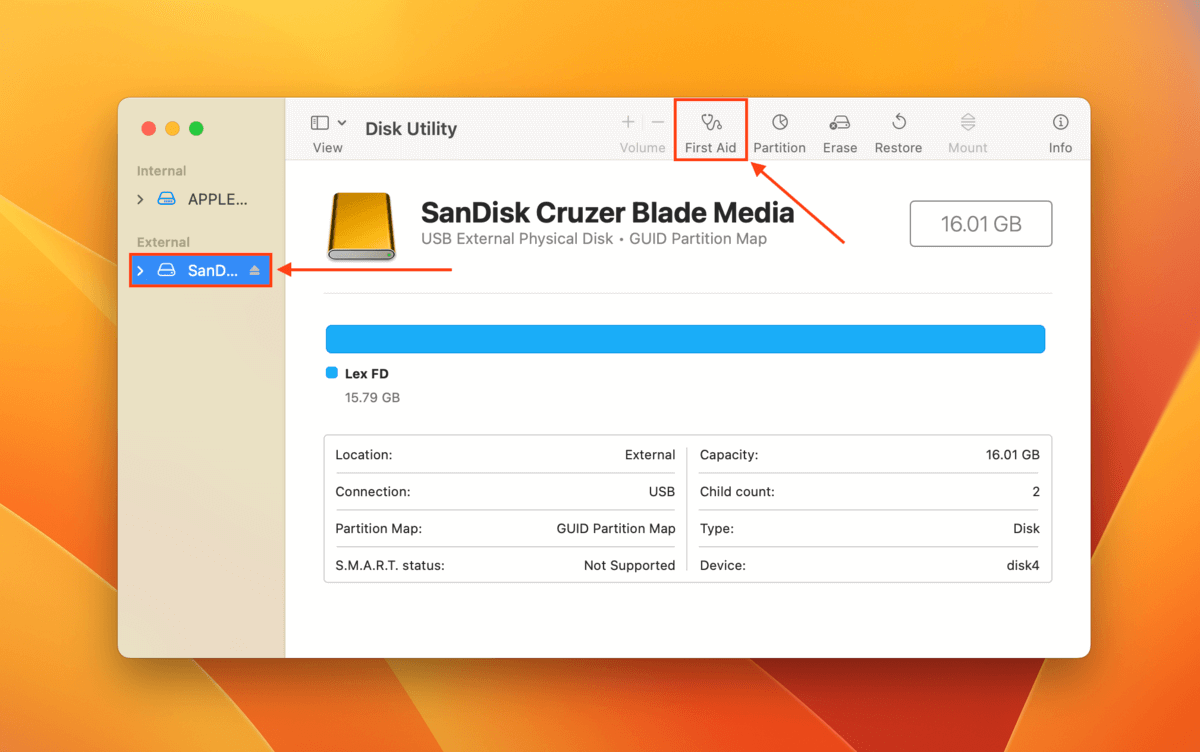Click the Disk Utility window title
1200x752 pixels.
tap(411, 129)
